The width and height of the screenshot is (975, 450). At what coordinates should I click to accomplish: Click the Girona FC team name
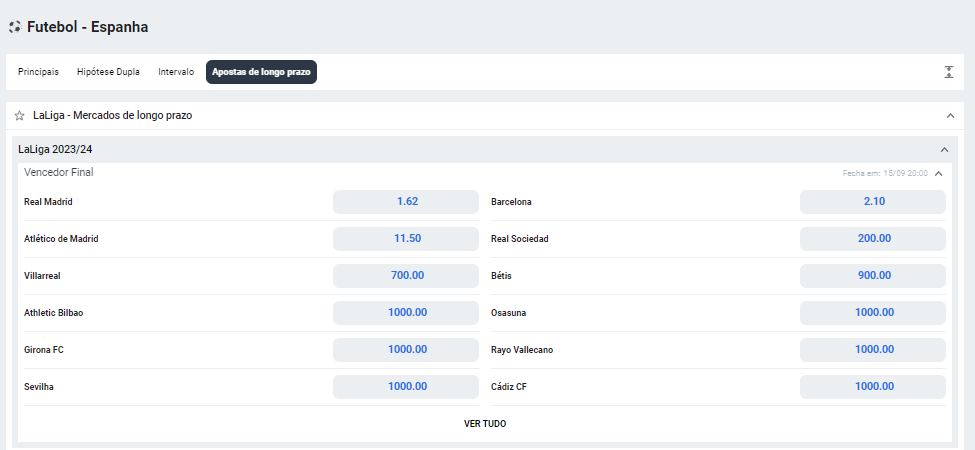coord(44,350)
